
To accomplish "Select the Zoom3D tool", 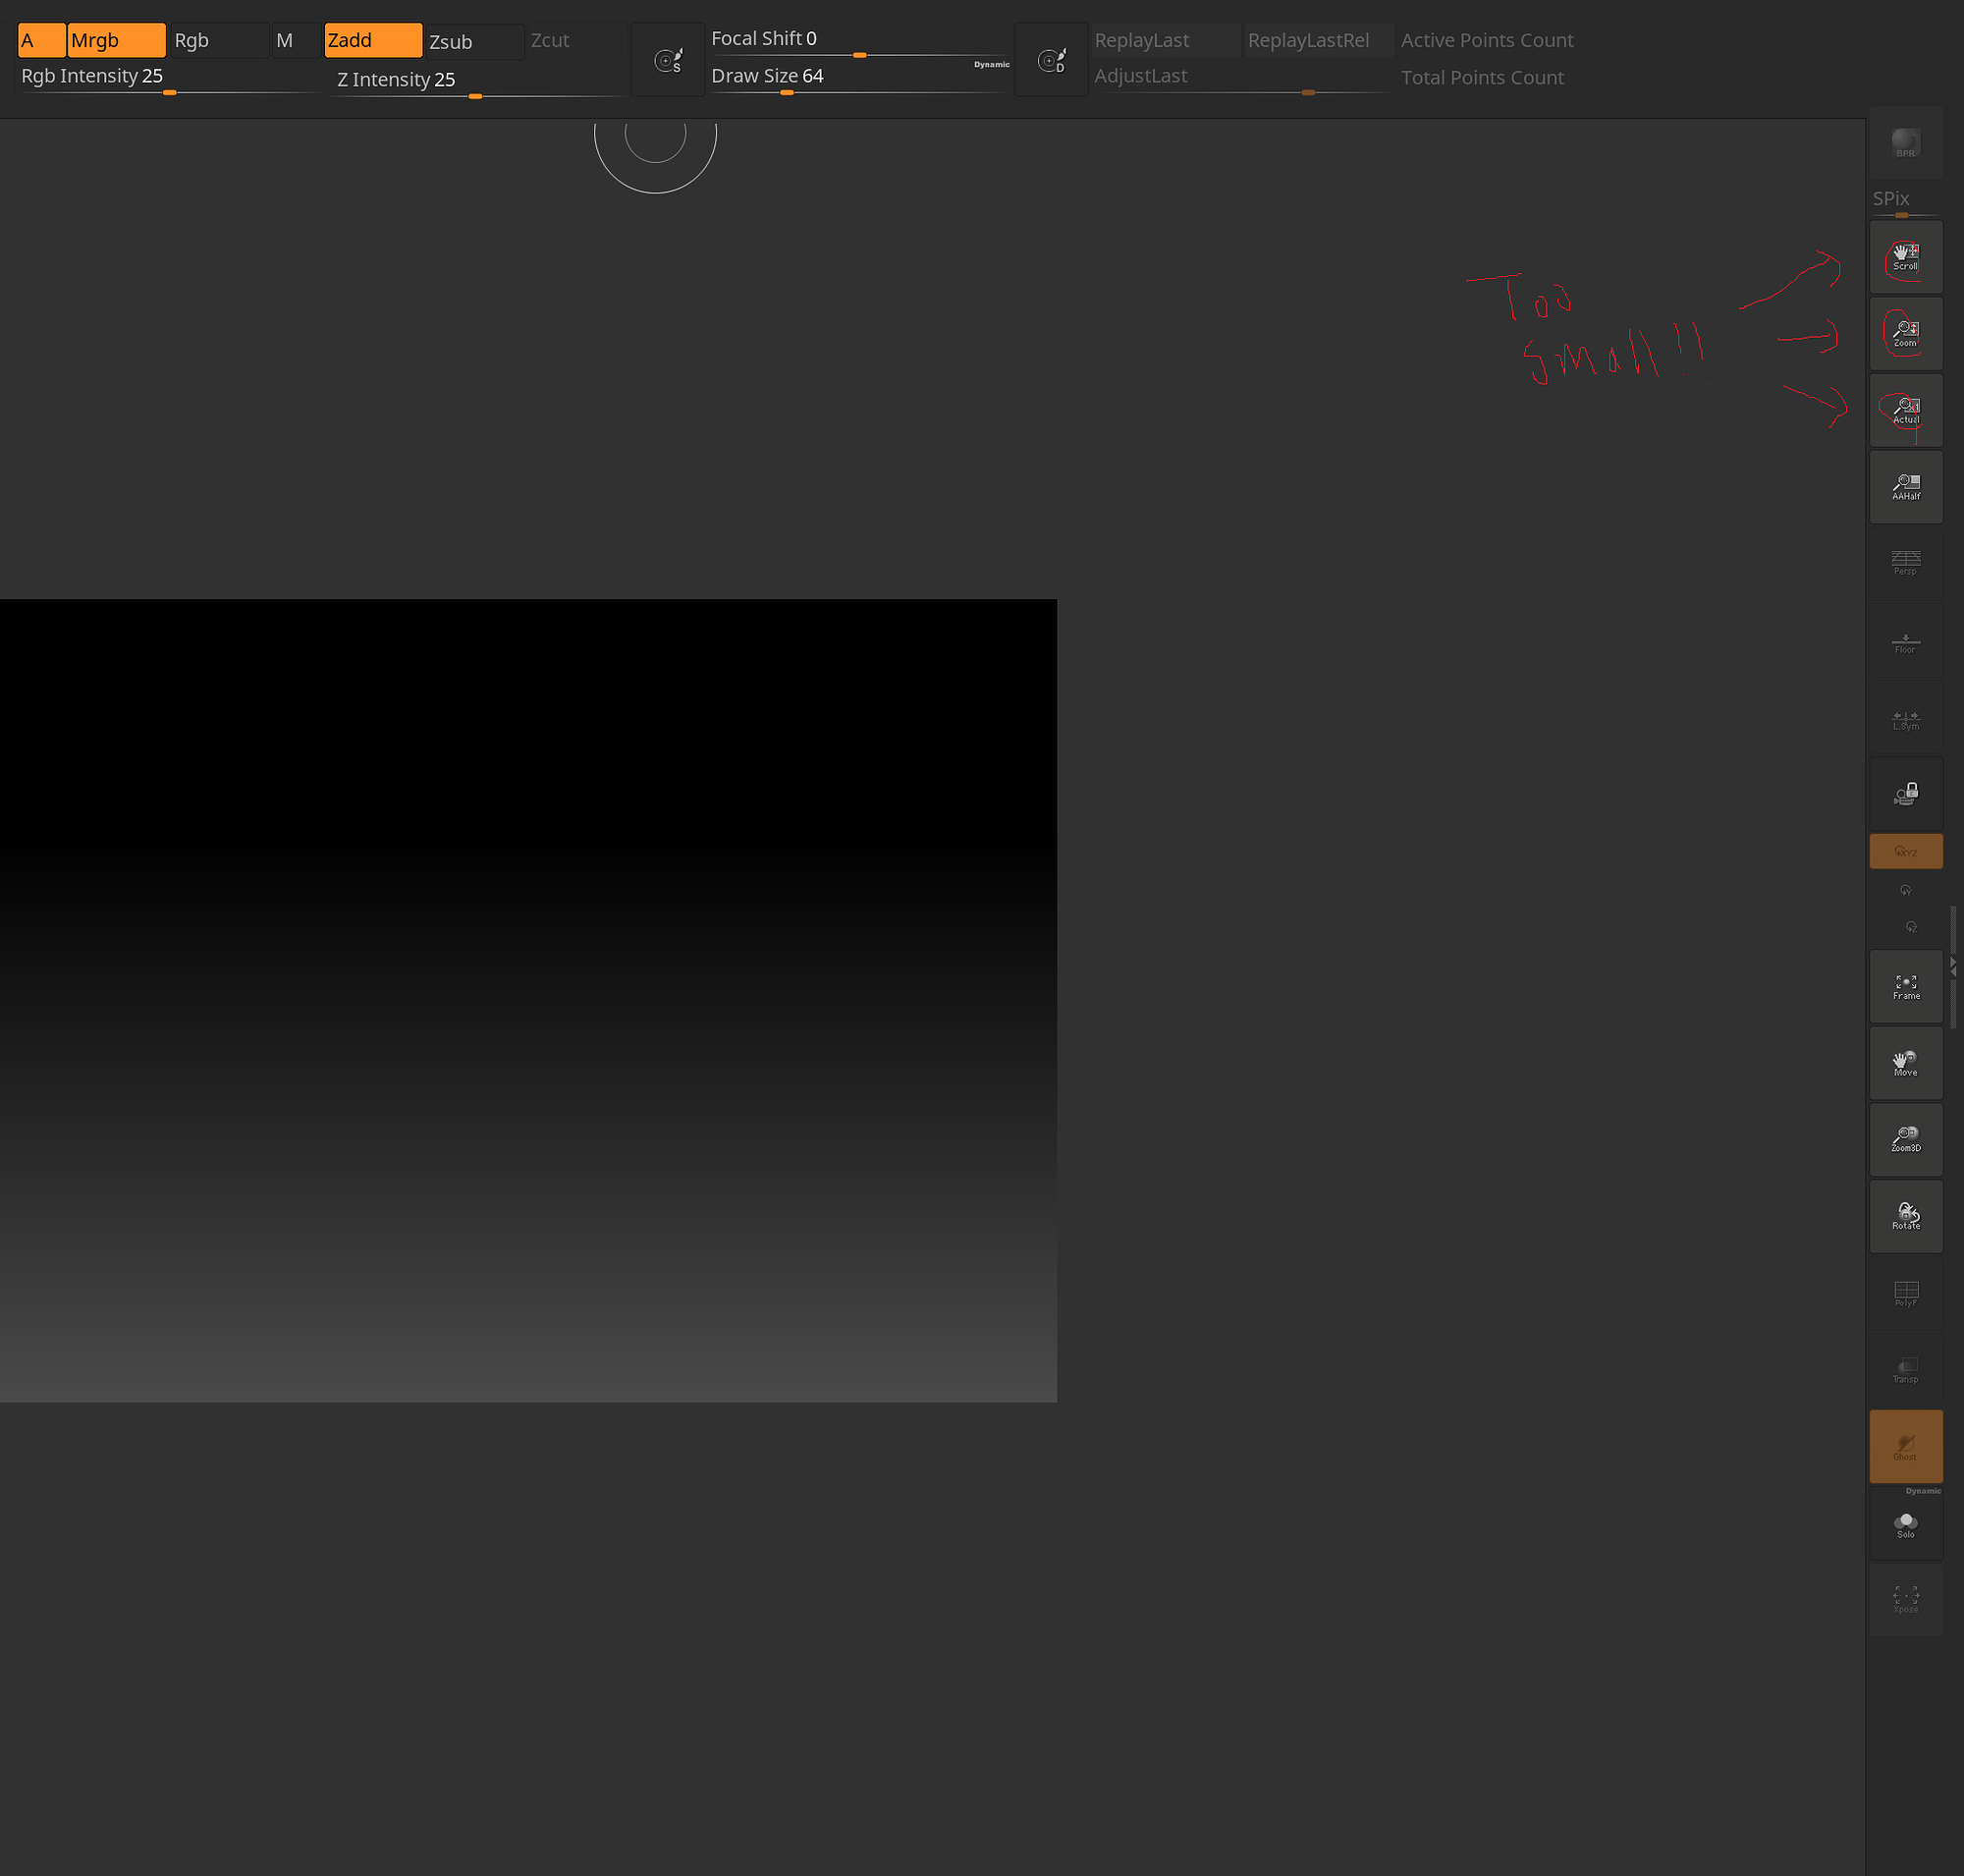I will click(x=1905, y=1140).
